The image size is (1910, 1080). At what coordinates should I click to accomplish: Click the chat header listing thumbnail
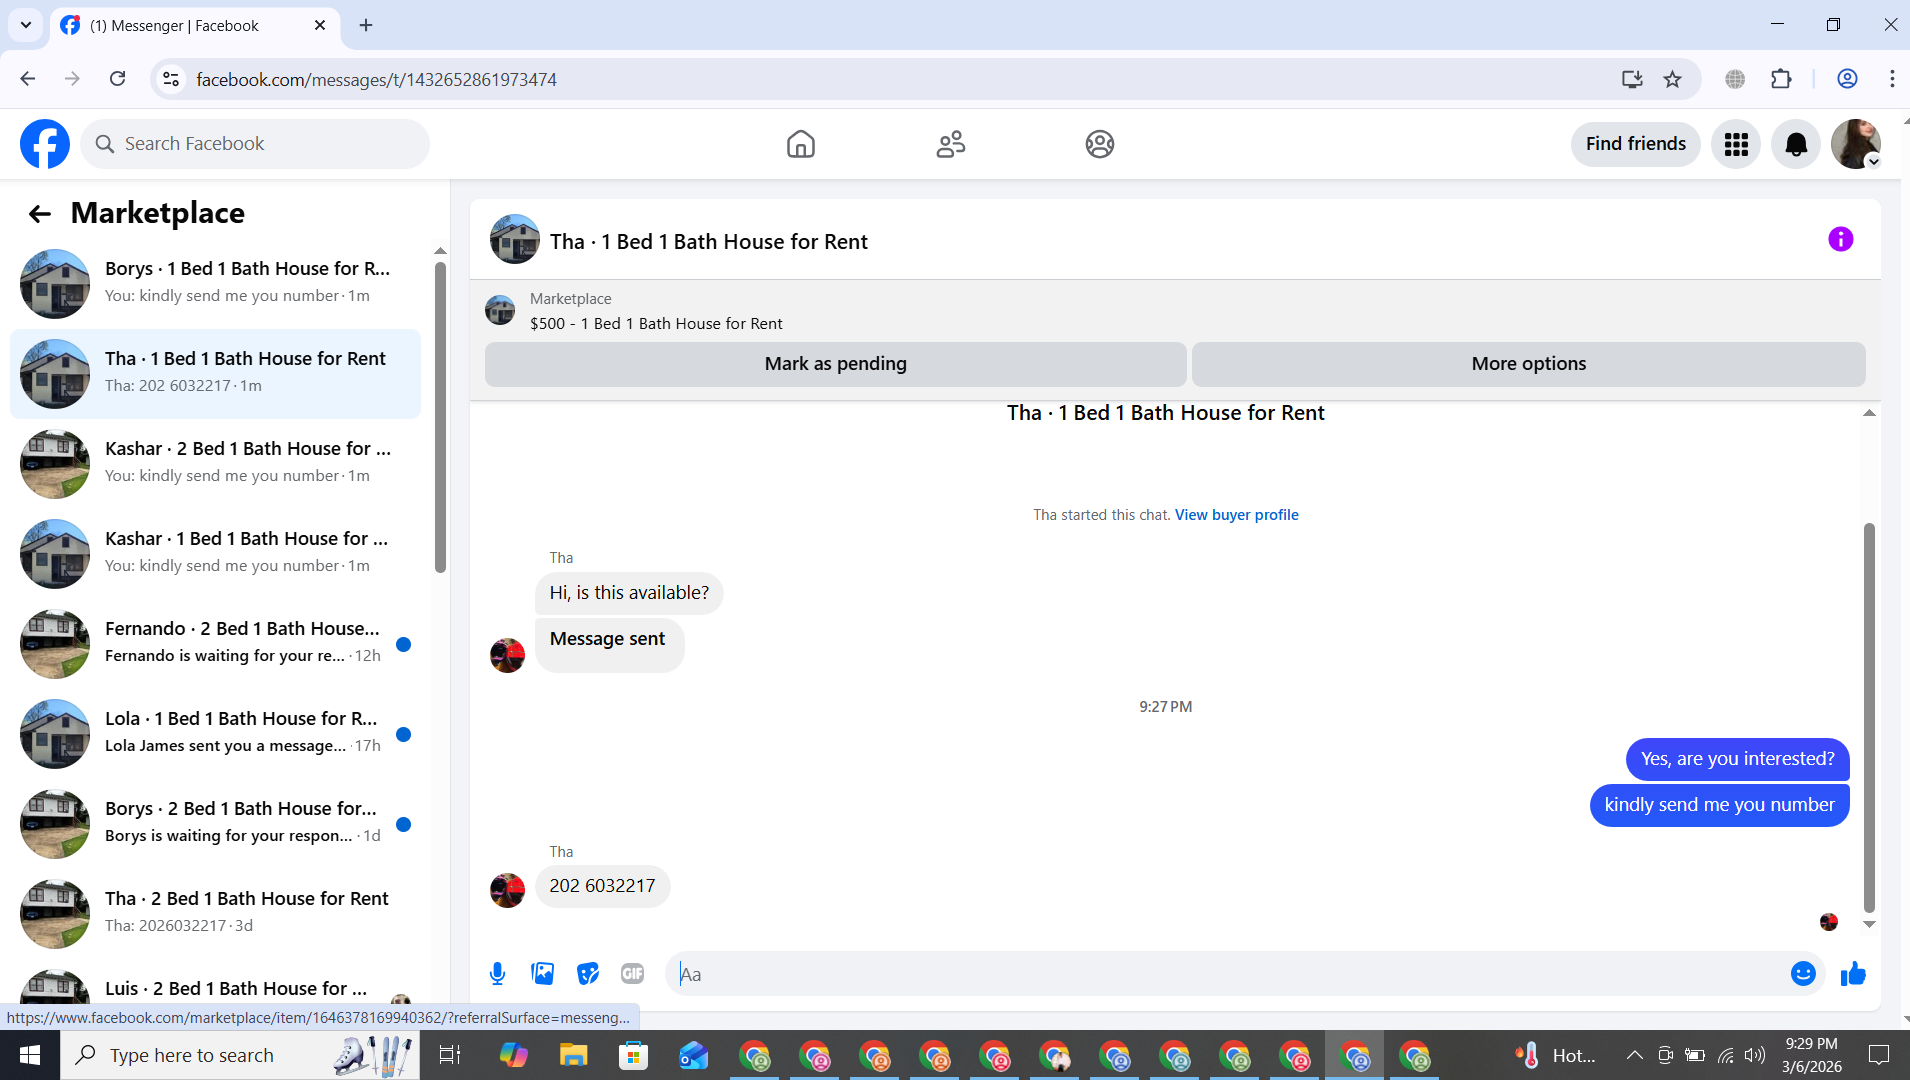(x=515, y=239)
